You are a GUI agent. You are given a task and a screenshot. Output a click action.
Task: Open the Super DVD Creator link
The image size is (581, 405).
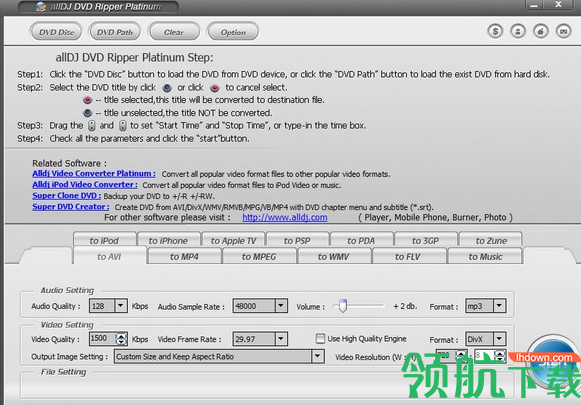71,207
